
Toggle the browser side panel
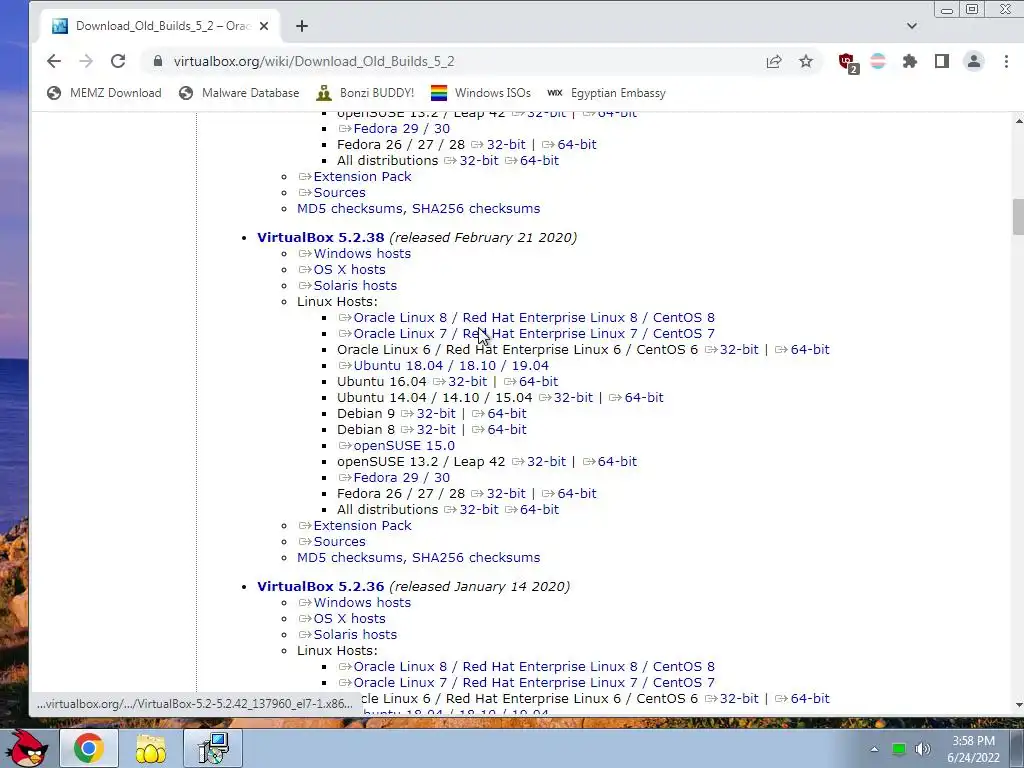coord(942,61)
